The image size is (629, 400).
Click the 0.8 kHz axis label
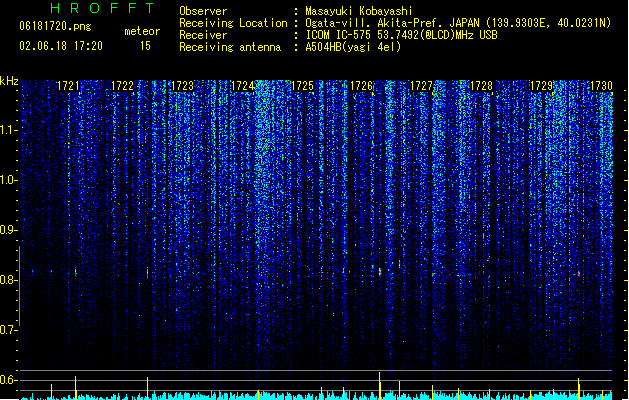point(8,280)
